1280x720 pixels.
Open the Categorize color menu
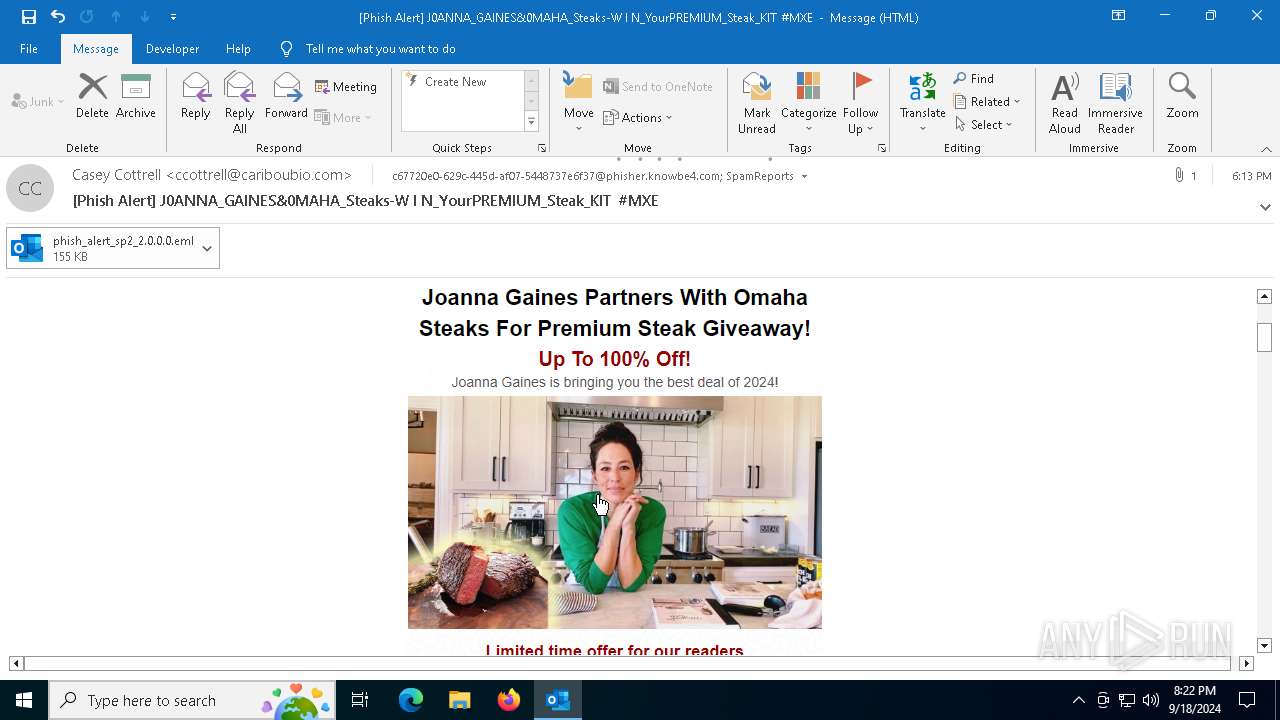[808, 102]
